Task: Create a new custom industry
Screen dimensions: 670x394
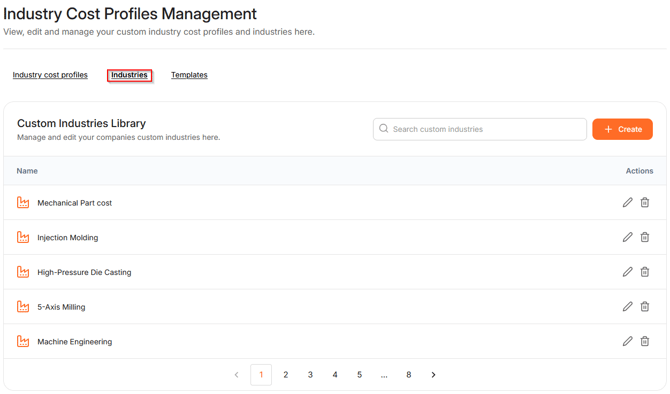Action: pos(622,129)
